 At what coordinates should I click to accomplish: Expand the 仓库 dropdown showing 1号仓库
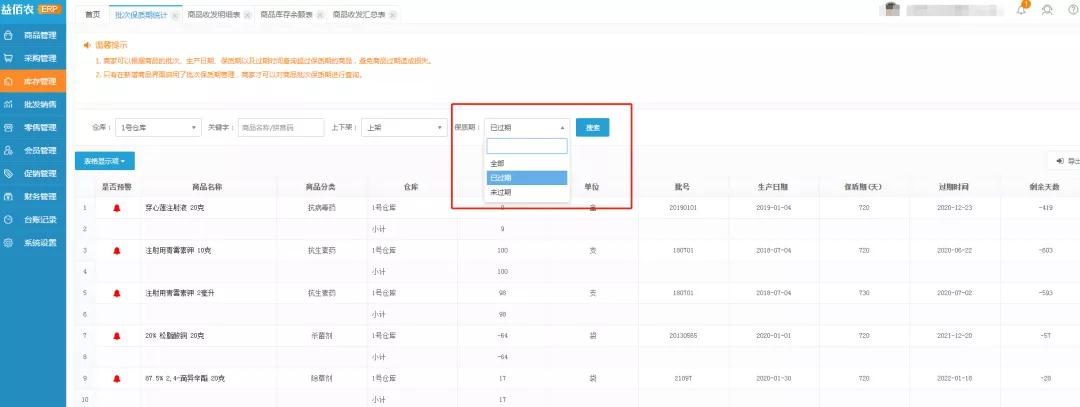157,128
